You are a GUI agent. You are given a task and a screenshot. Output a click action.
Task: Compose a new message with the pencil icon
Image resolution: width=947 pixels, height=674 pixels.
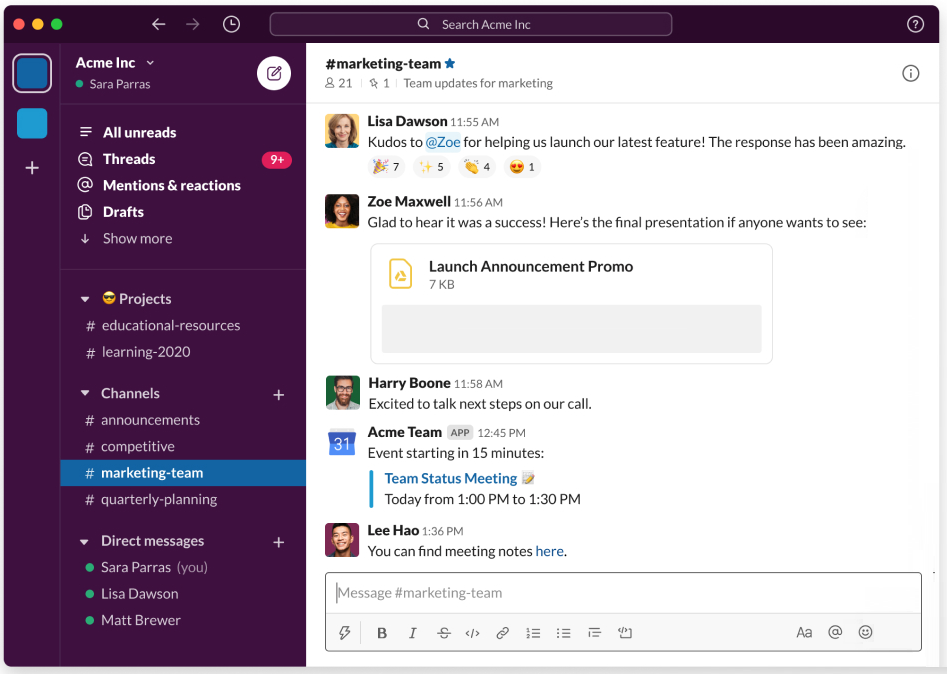point(274,73)
